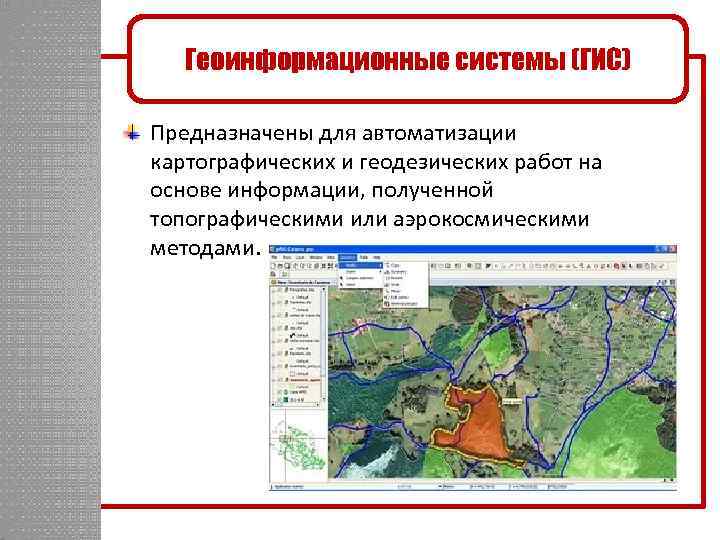This screenshot has height=540, width=720.
Task: Click the layer list vertical scrollbar
Action: pyautogui.click(x=324, y=344)
